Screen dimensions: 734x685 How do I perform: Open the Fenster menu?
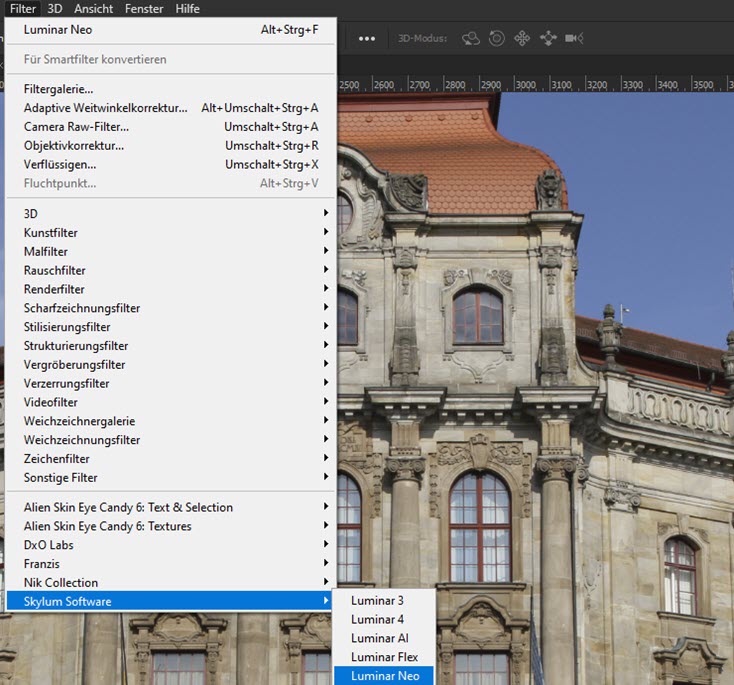click(144, 8)
